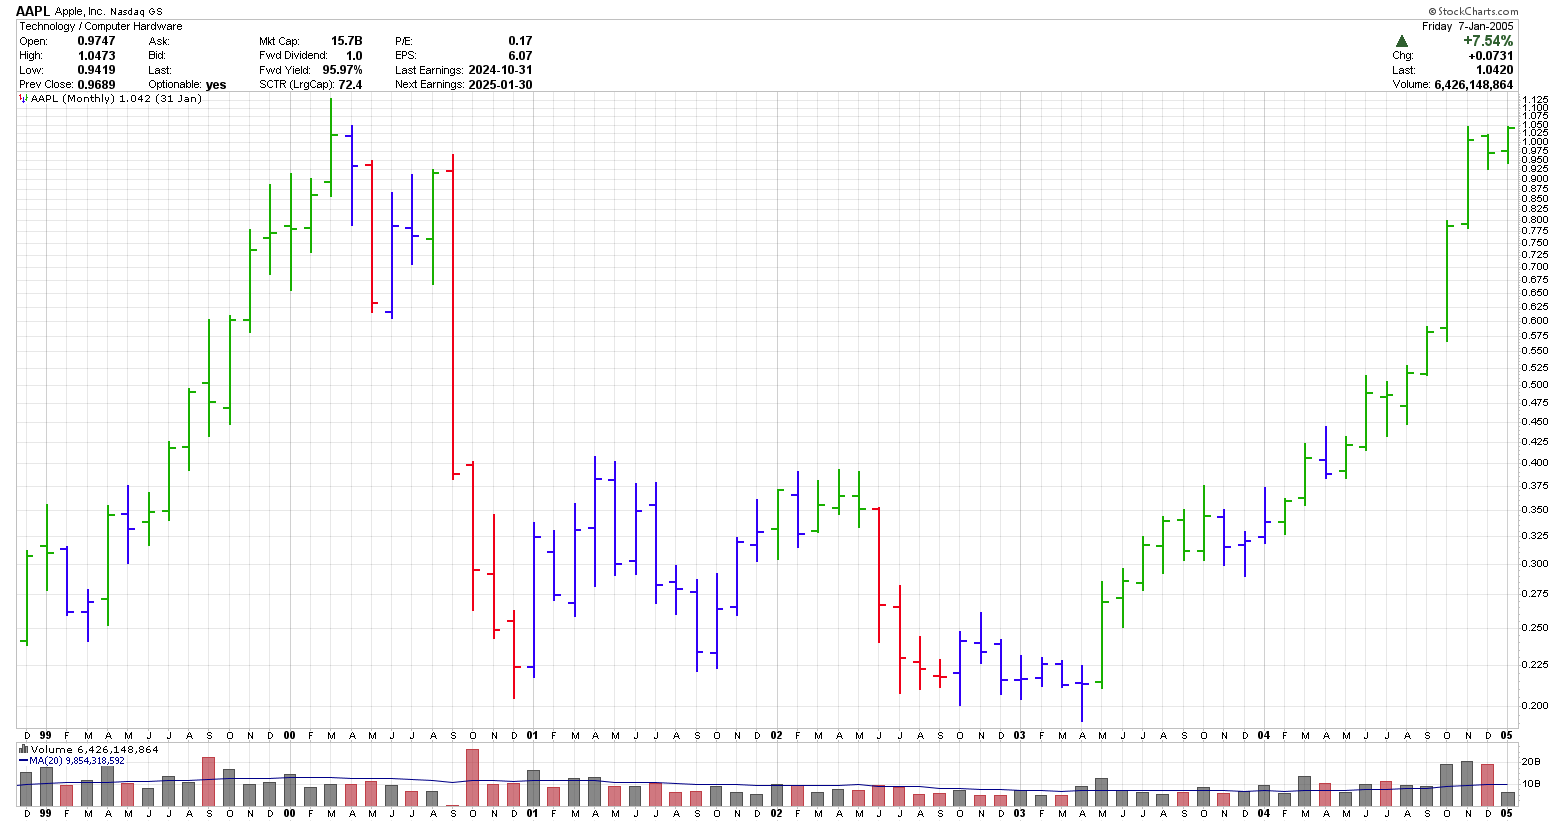Click the EPS value 6.07

tap(520, 55)
